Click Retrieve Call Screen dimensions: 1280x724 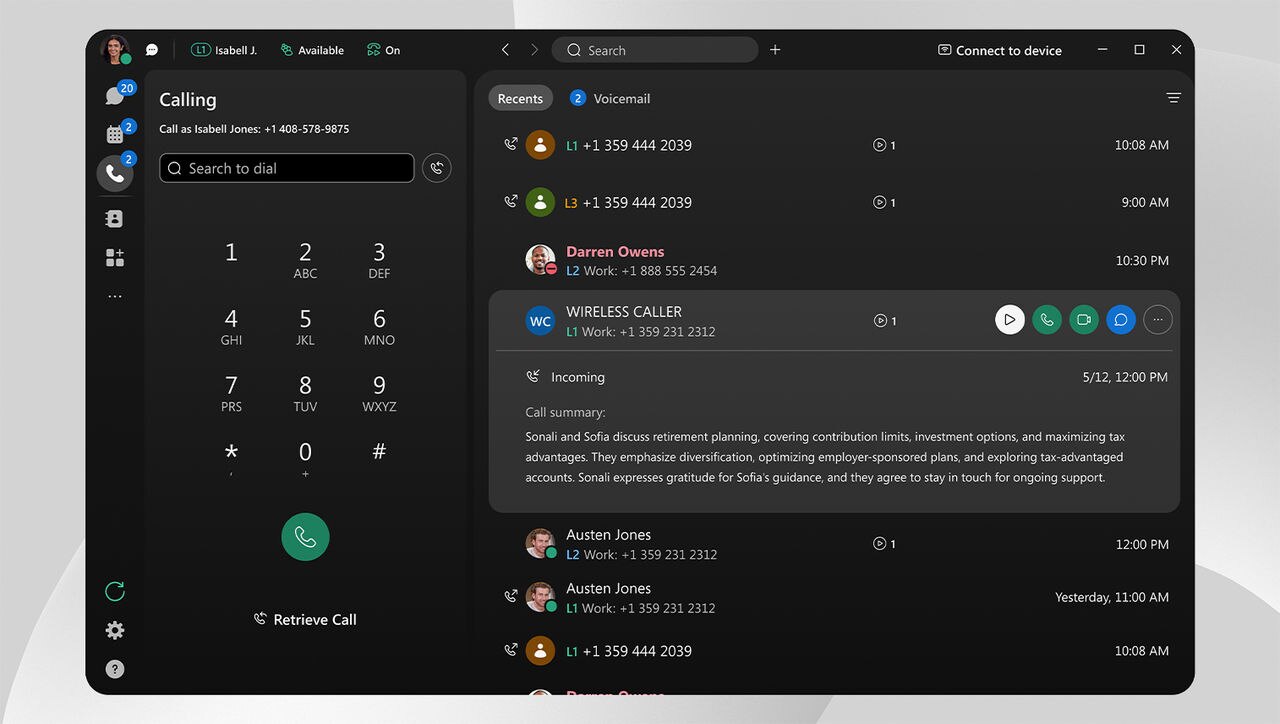[305, 619]
